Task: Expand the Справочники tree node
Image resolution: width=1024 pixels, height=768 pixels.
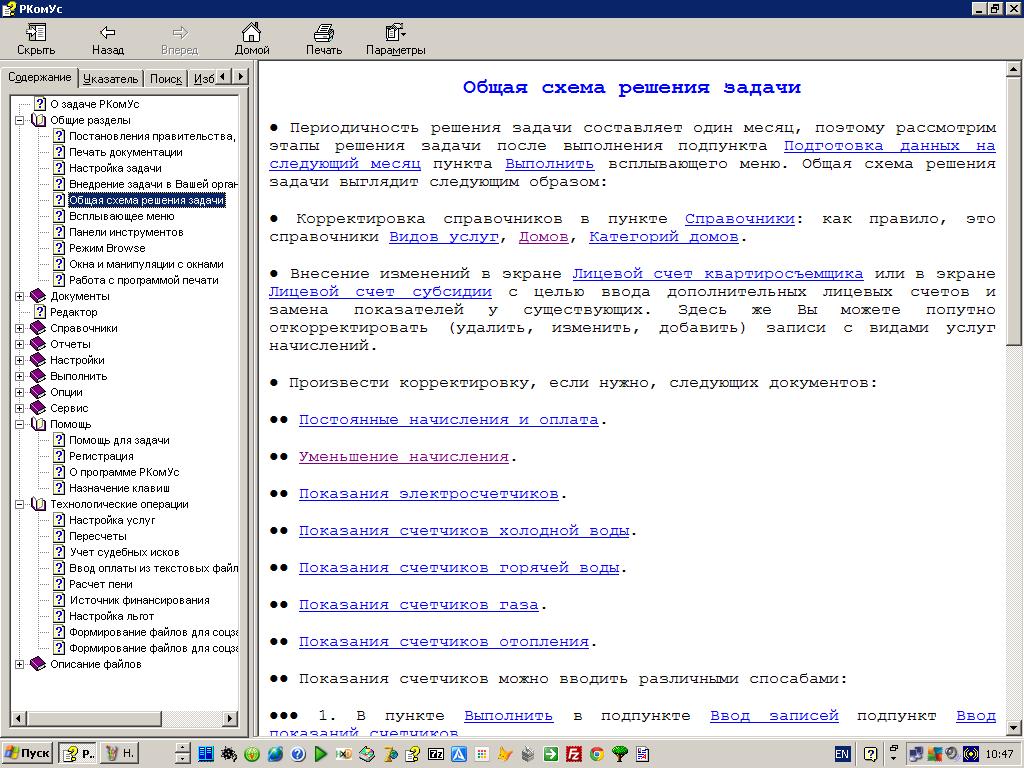Action: tap(20, 328)
